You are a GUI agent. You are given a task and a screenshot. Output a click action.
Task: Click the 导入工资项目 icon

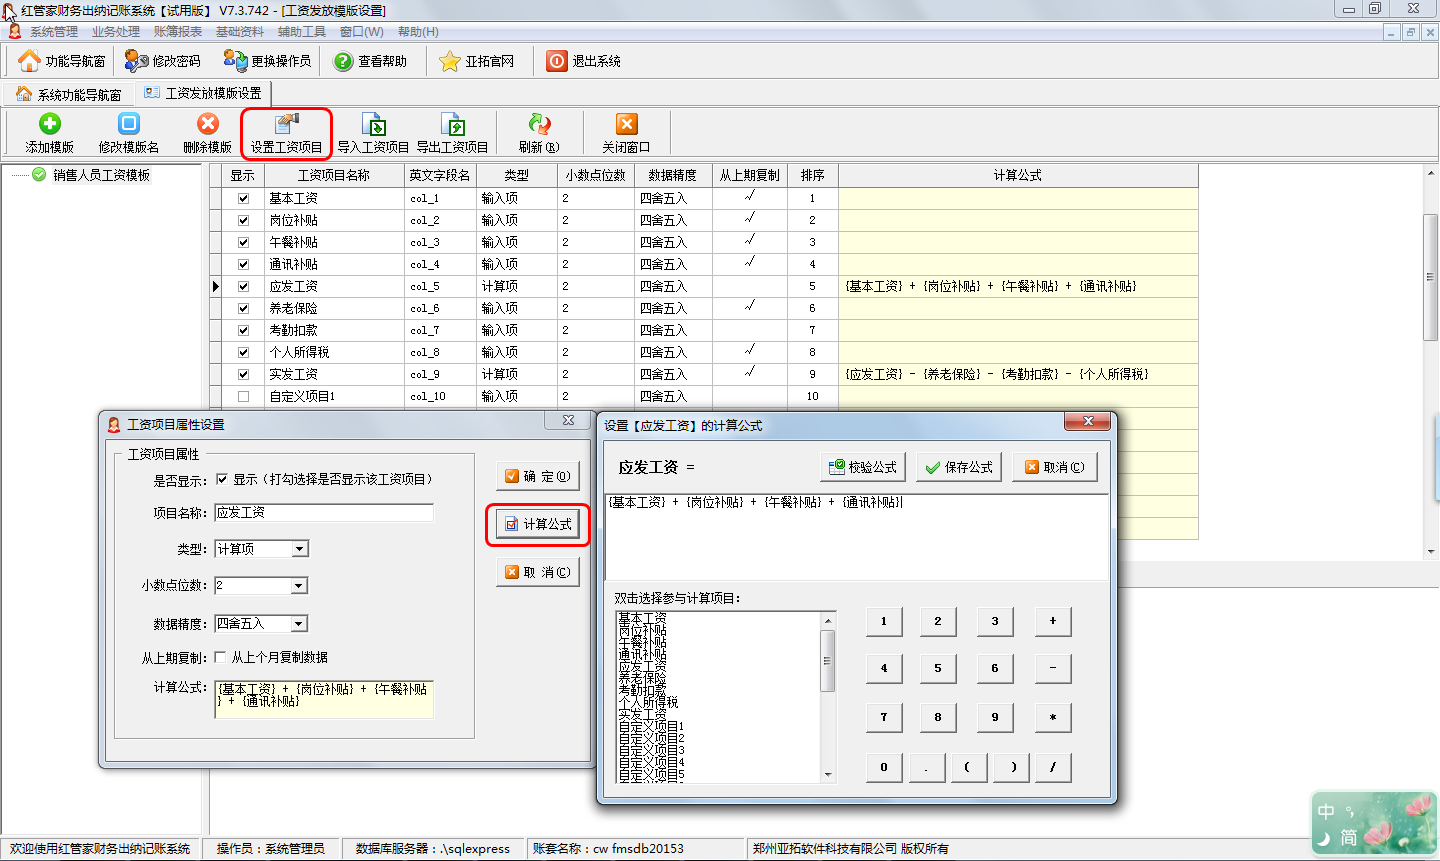(x=373, y=124)
